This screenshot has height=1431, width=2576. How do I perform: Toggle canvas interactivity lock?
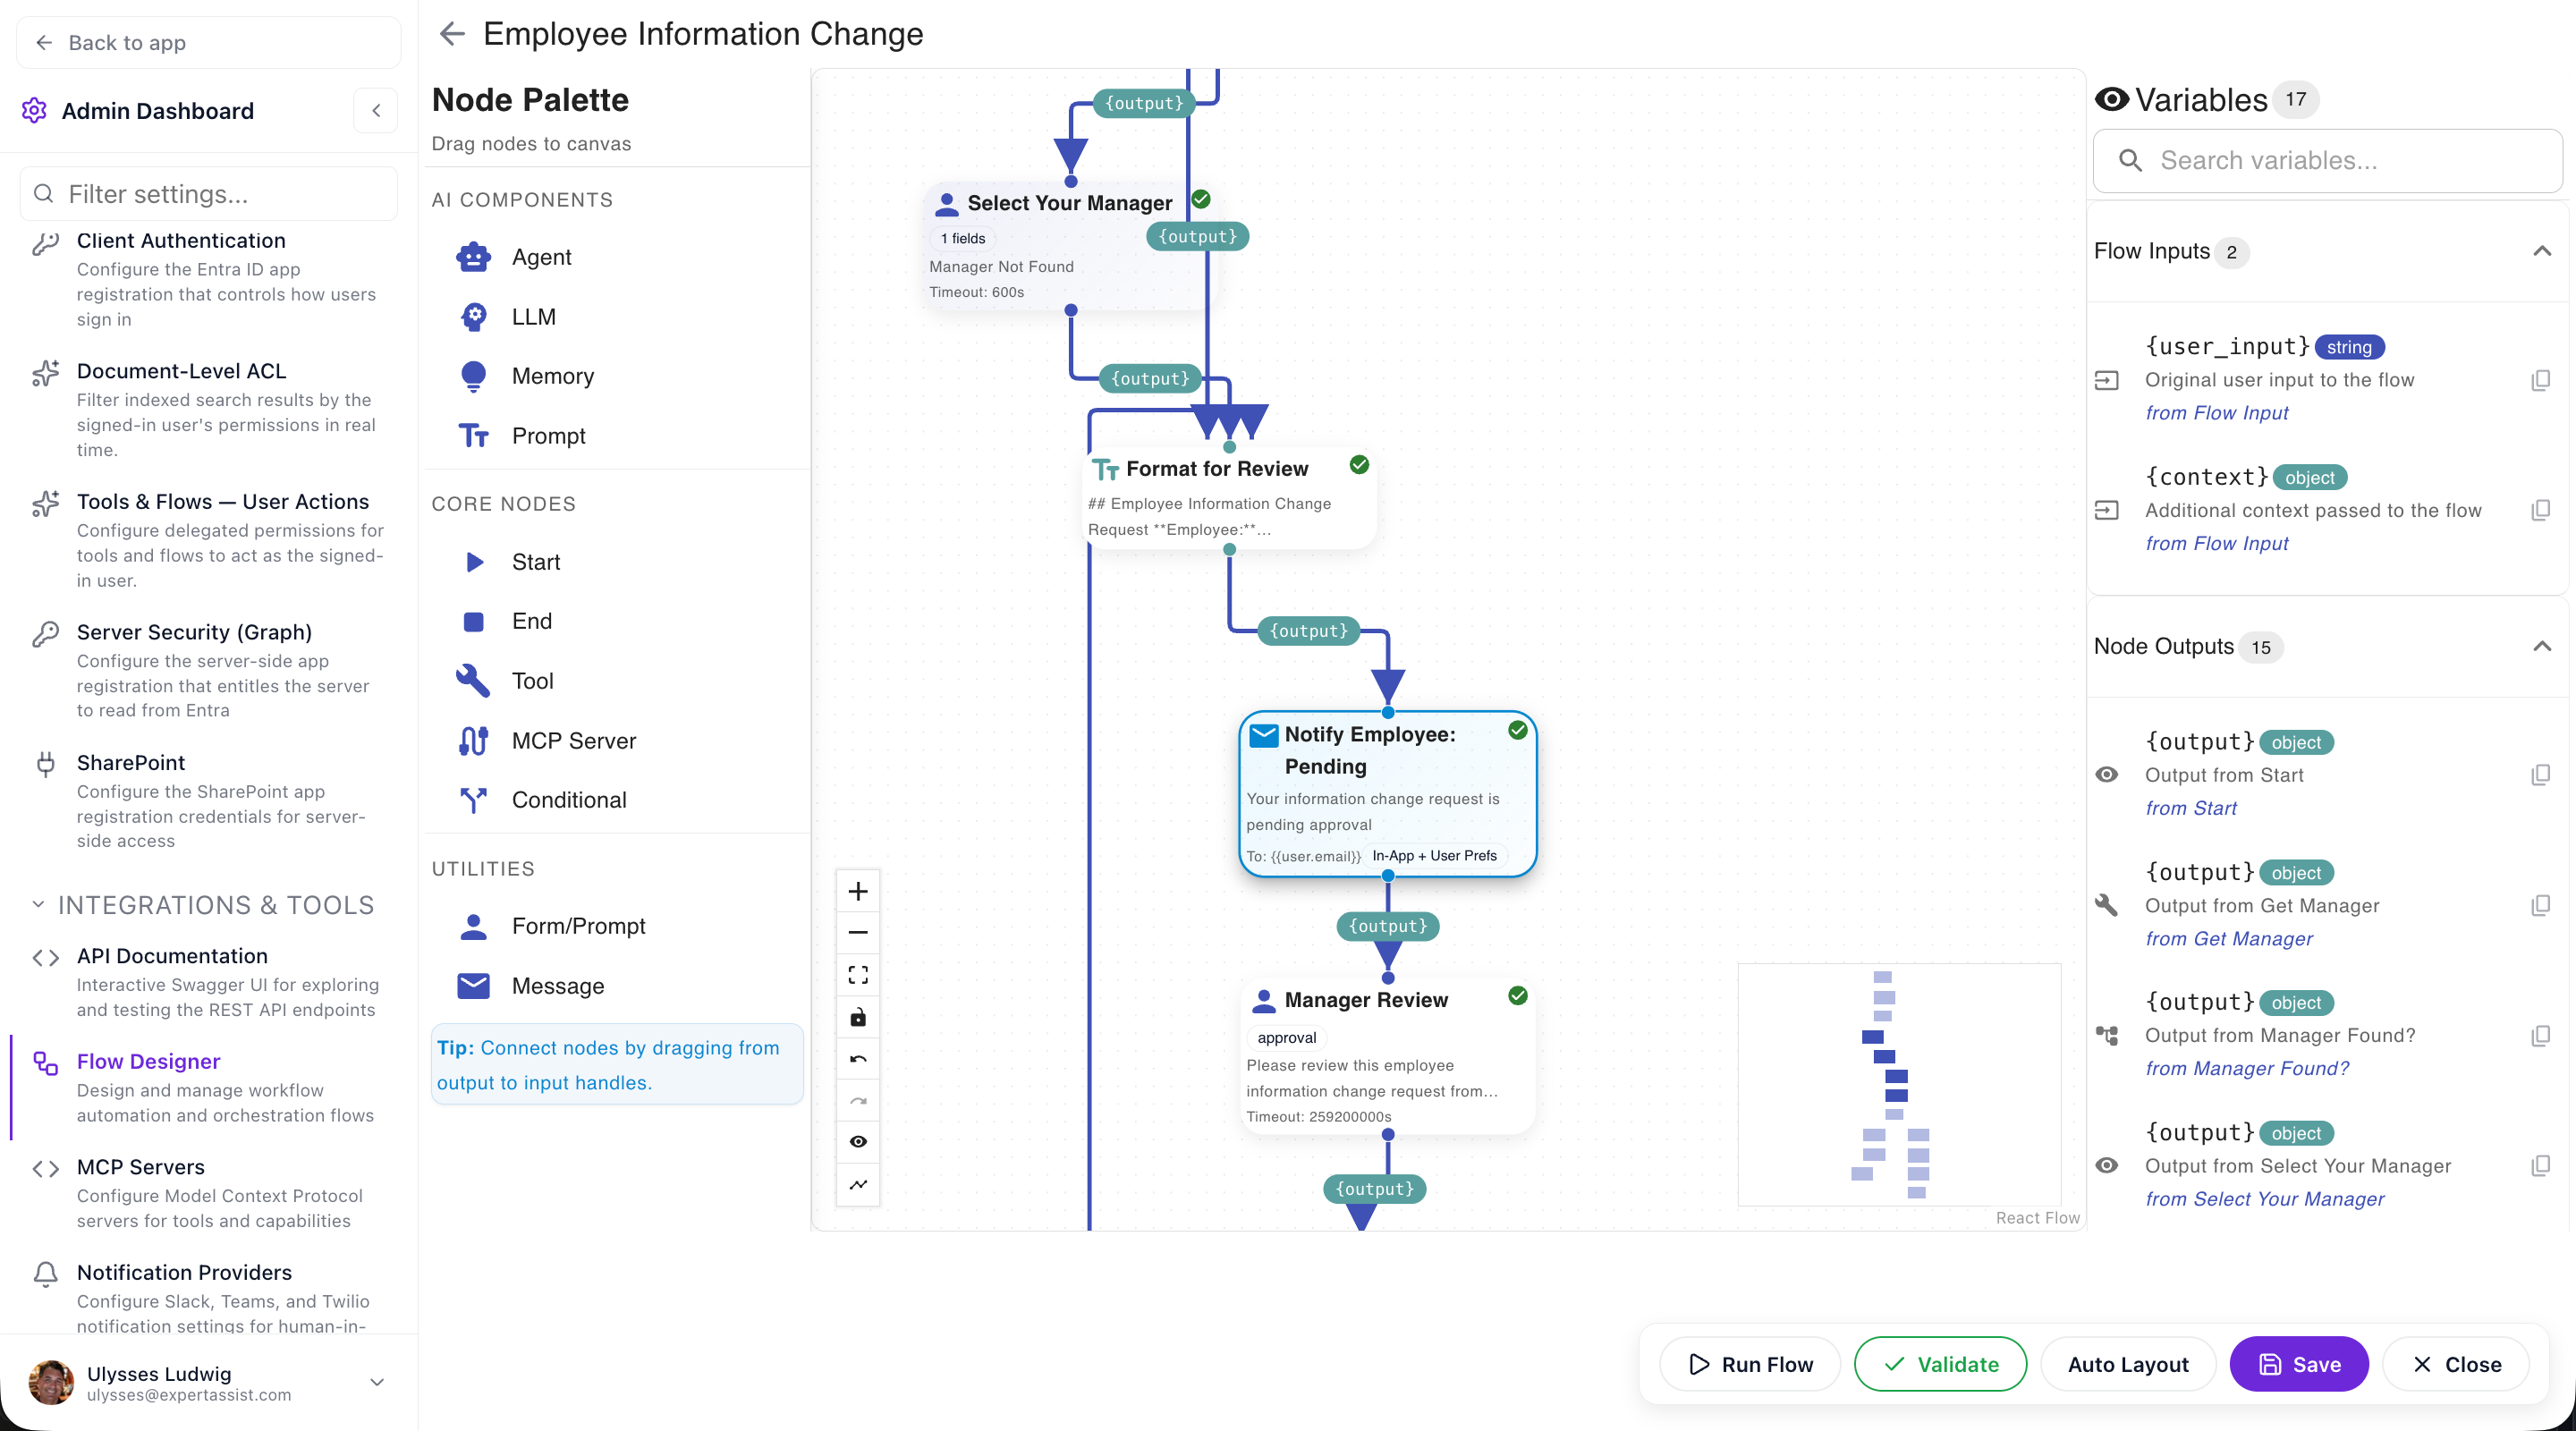coord(858,1018)
